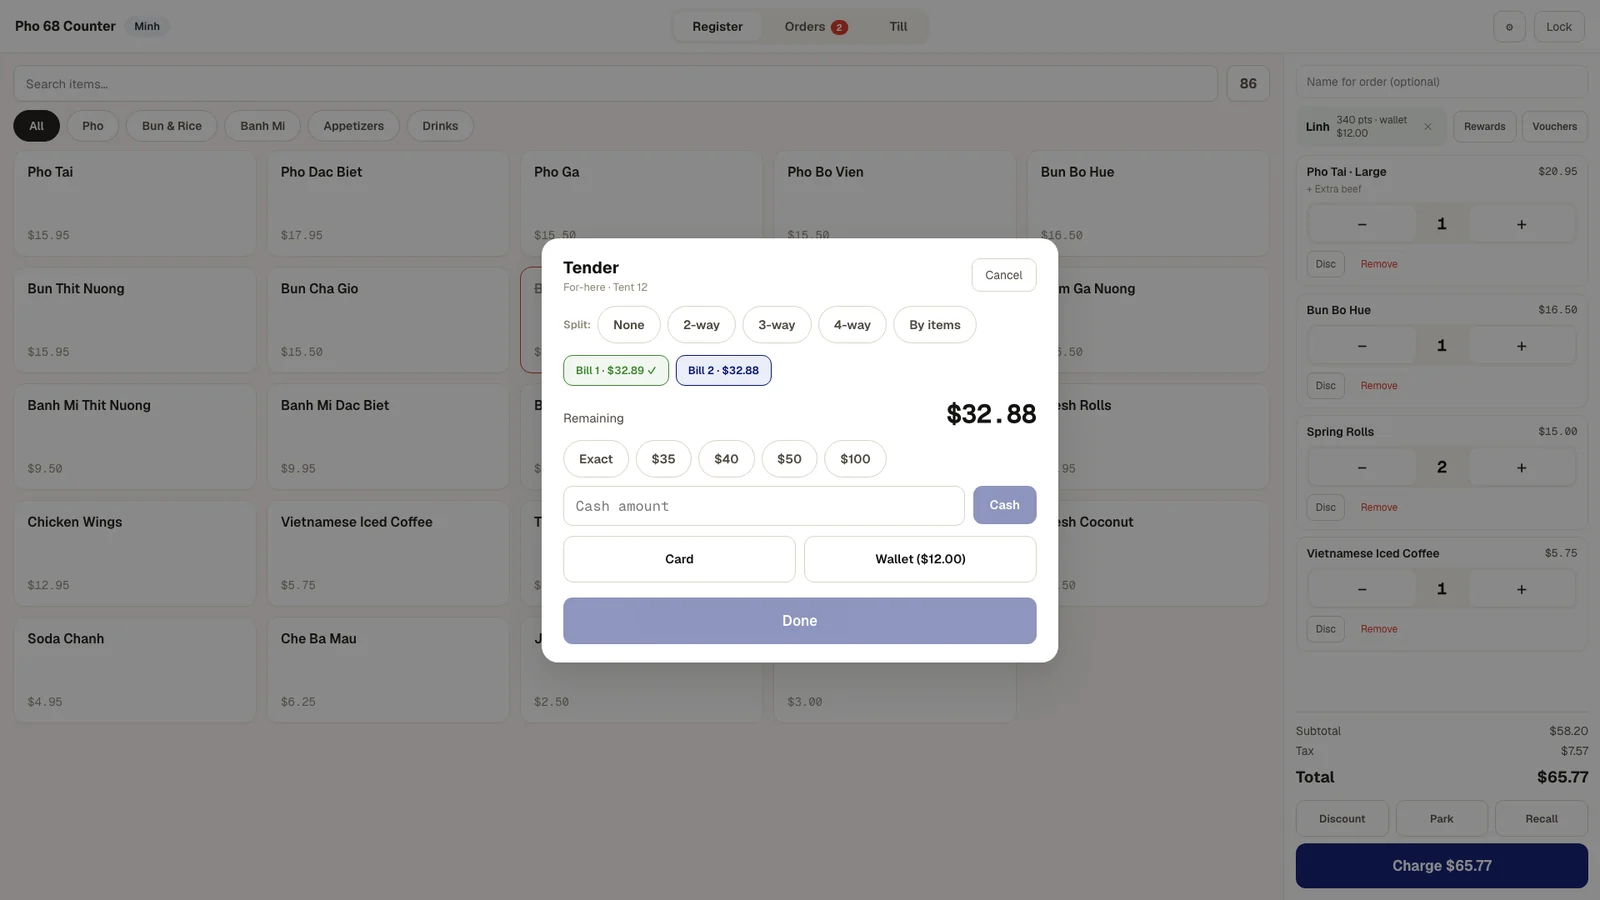Focus the Name for order field
Screen dimensions: 1600x900
click(x=1442, y=82)
